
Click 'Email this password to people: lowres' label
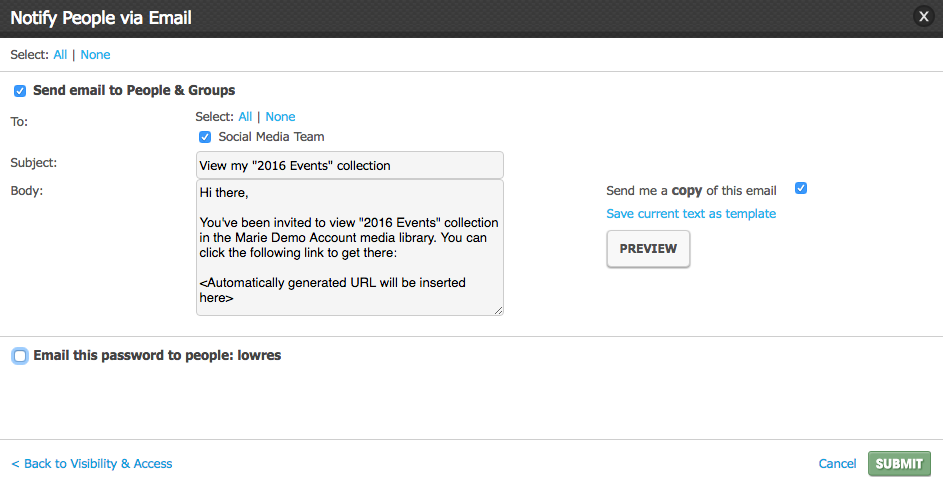click(157, 355)
